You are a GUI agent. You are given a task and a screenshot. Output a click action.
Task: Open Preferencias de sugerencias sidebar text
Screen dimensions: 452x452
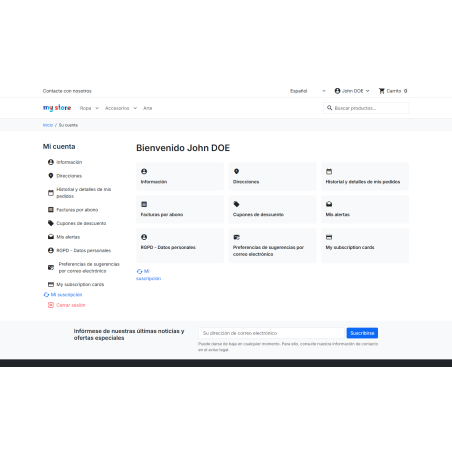(x=89, y=267)
